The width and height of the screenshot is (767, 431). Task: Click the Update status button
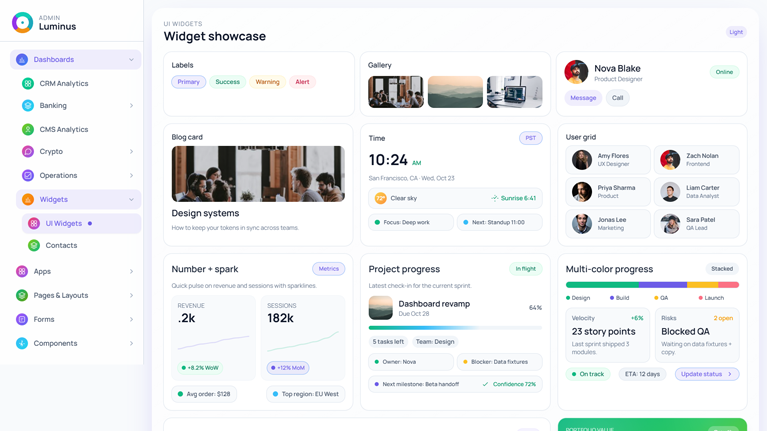coord(706,374)
